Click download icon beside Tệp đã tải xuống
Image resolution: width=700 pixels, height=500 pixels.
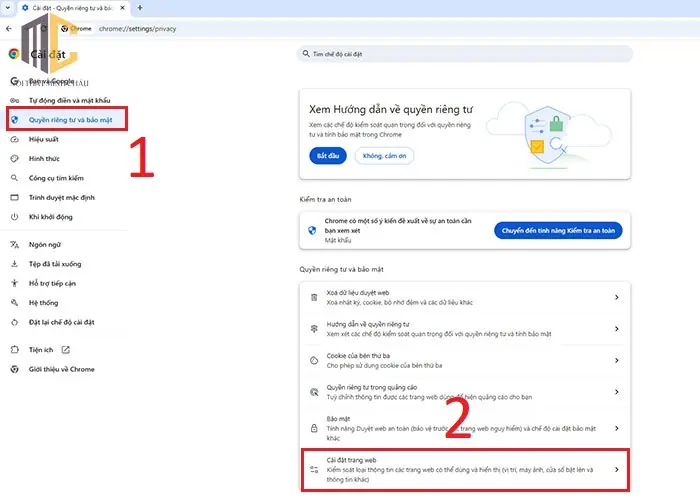[14, 264]
